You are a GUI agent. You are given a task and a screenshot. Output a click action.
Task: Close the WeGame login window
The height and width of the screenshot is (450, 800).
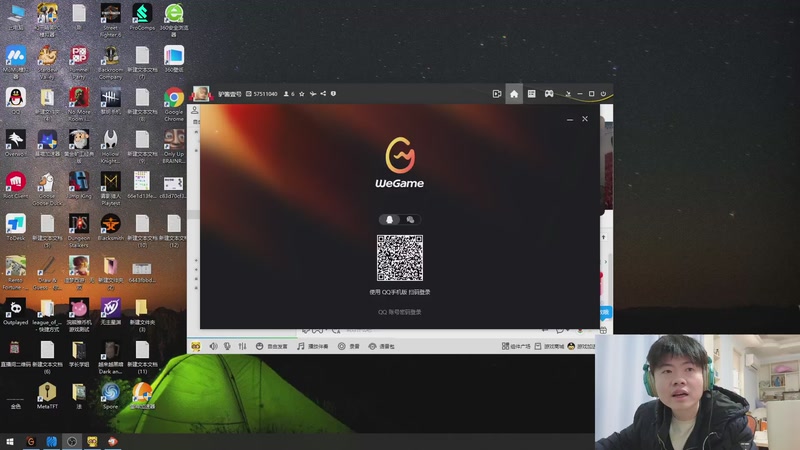585,119
